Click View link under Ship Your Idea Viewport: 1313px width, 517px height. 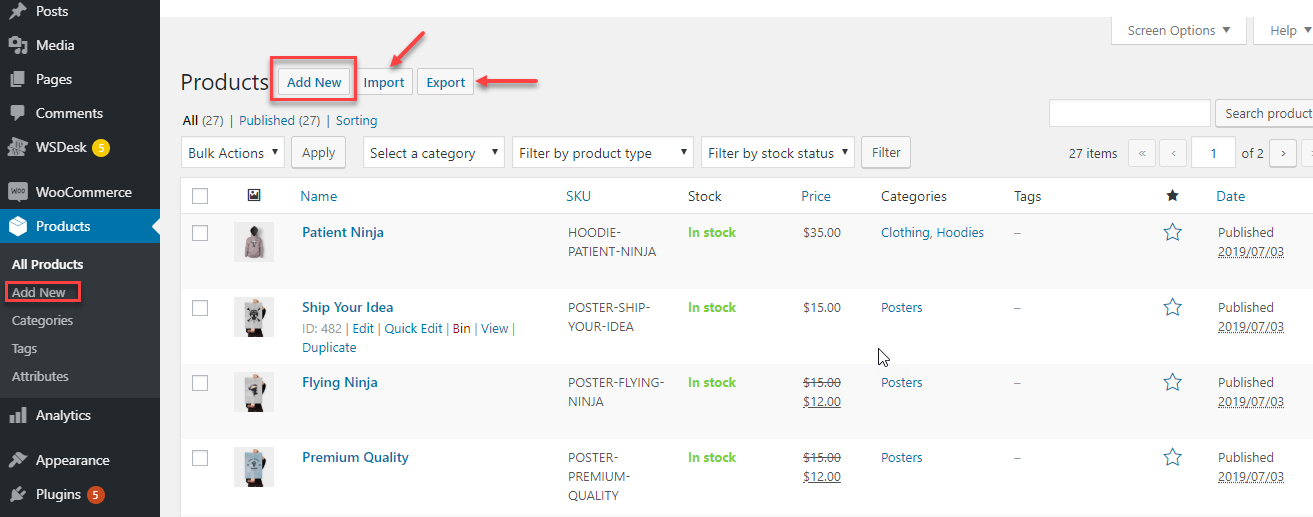click(x=494, y=328)
